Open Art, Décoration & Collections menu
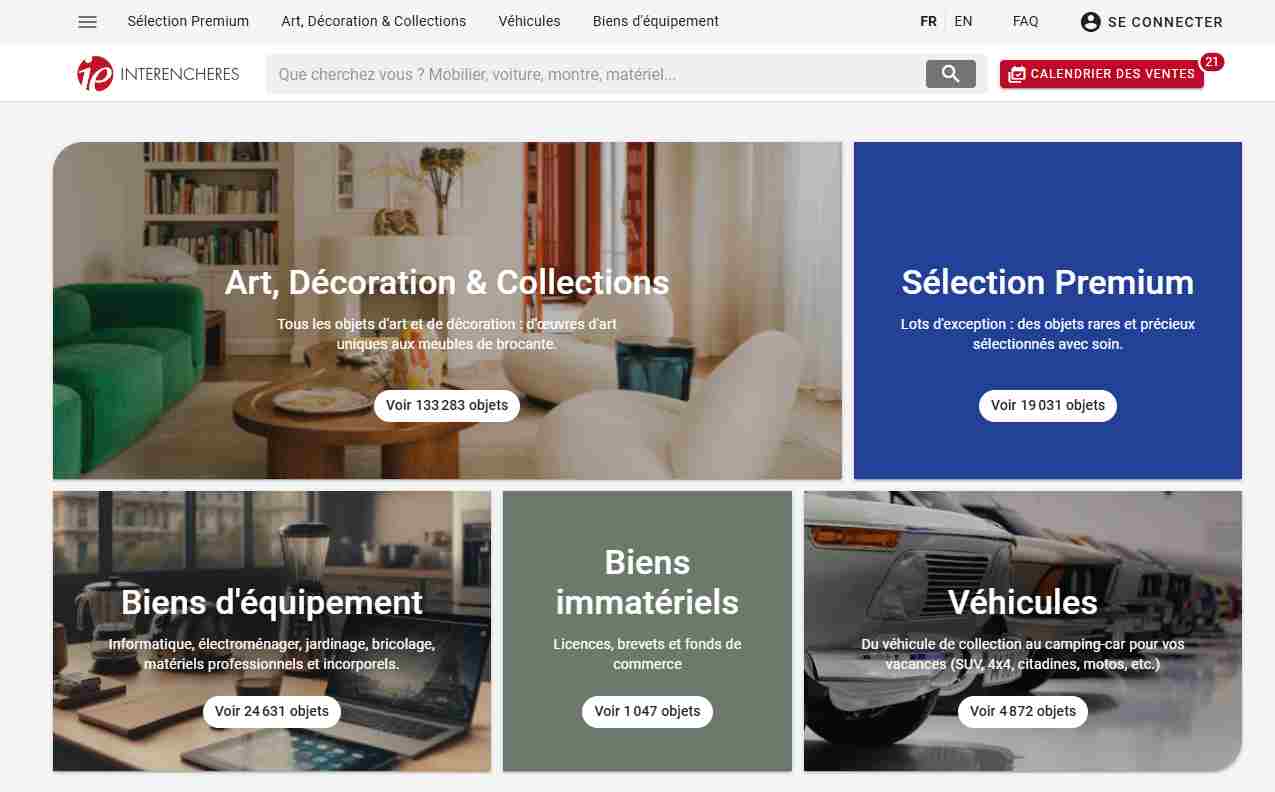This screenshot has height=792, width=1275. pyautogui.click(x=374, y=21)
